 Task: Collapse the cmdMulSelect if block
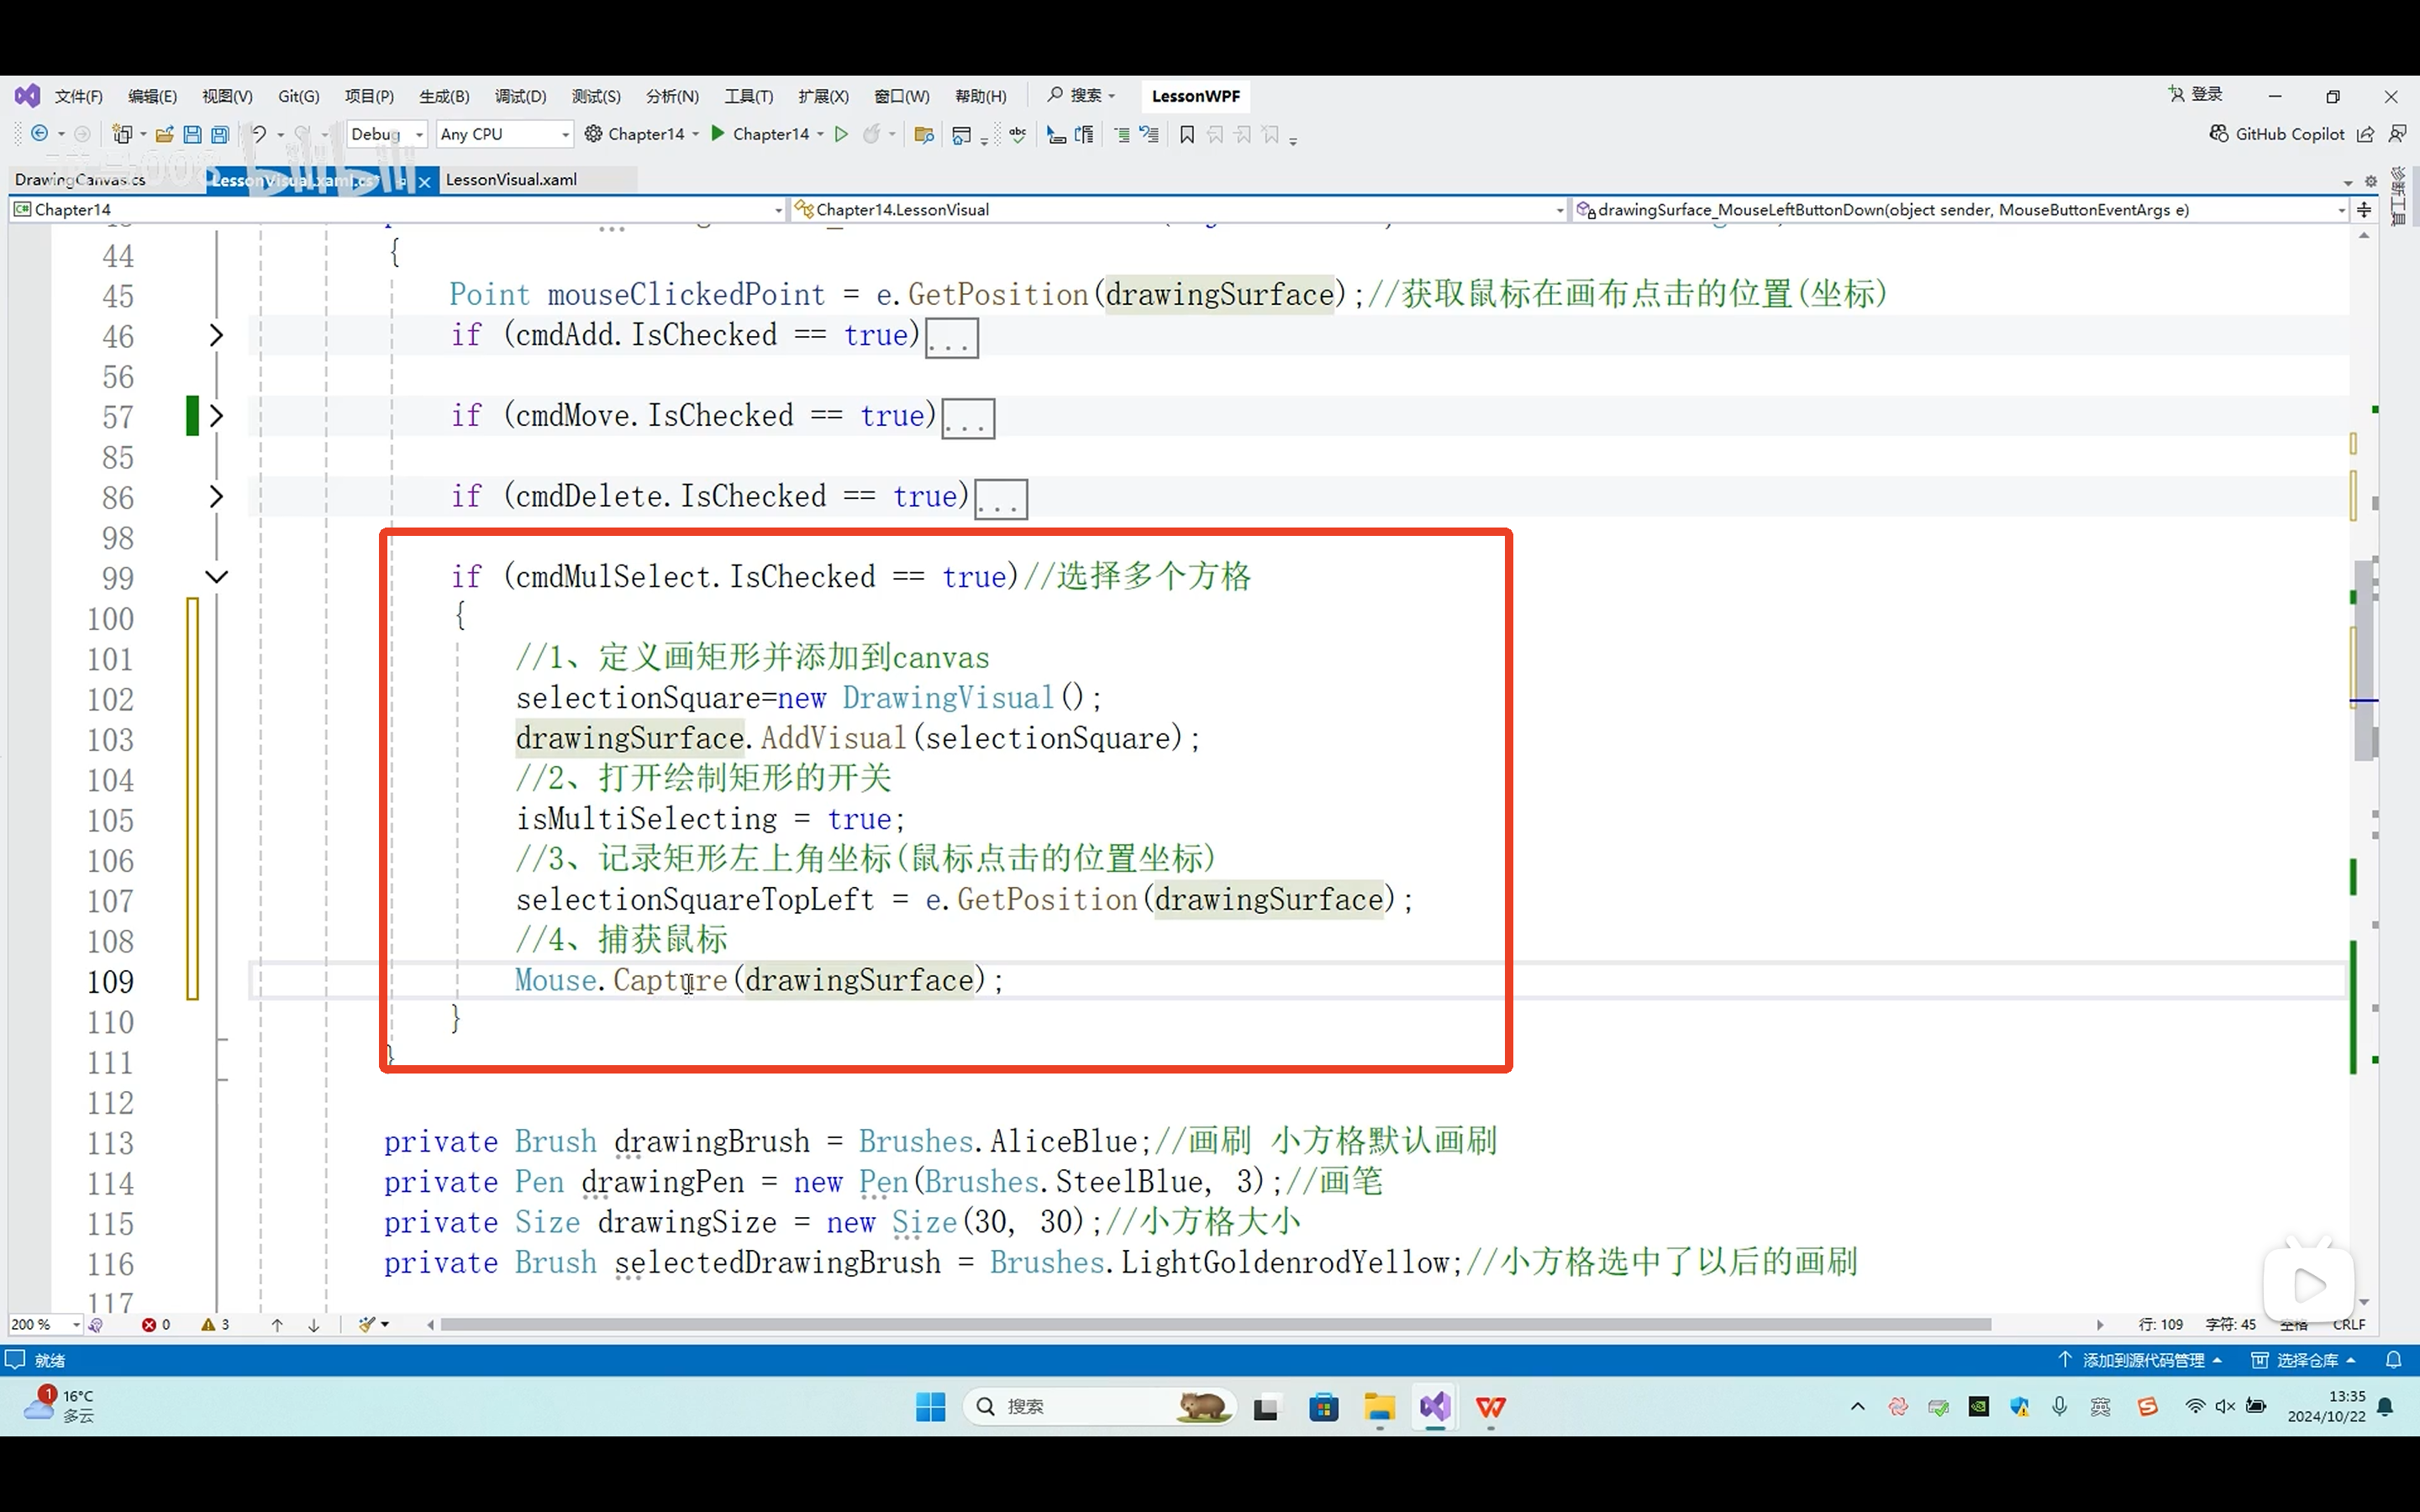[x=216, y=577]
